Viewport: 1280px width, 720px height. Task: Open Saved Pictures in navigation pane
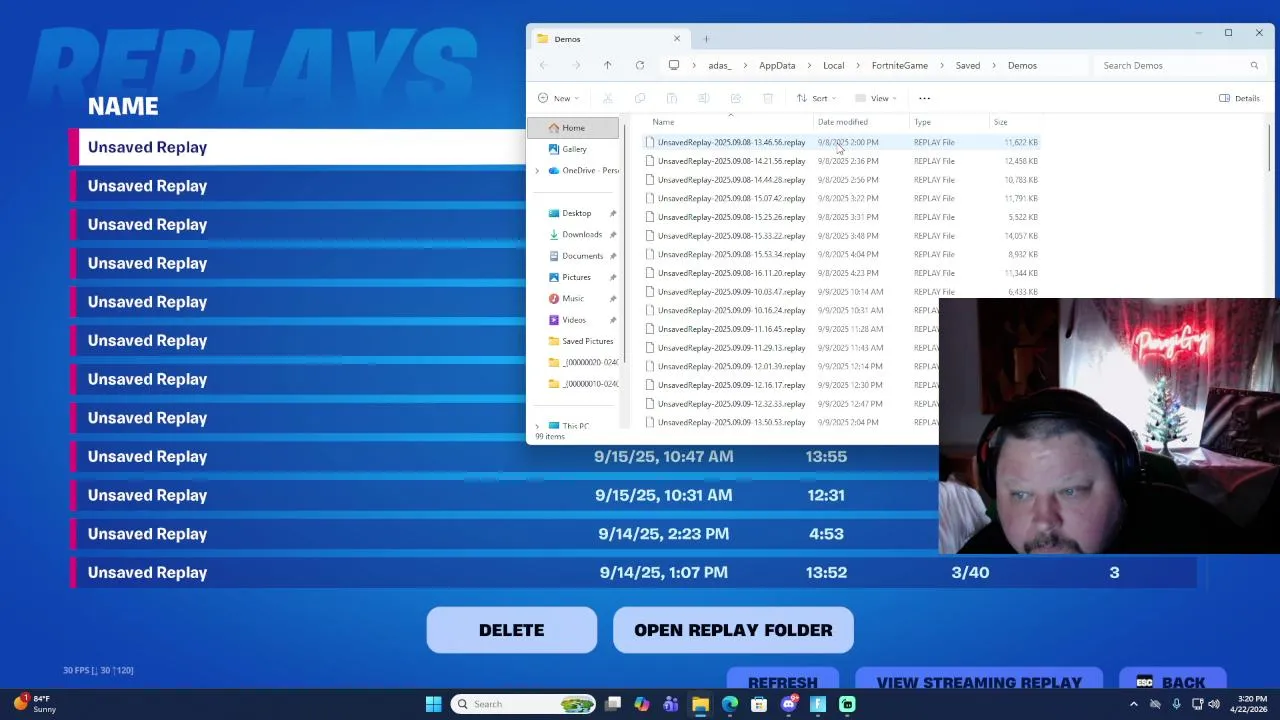click(x=587, y=341)
